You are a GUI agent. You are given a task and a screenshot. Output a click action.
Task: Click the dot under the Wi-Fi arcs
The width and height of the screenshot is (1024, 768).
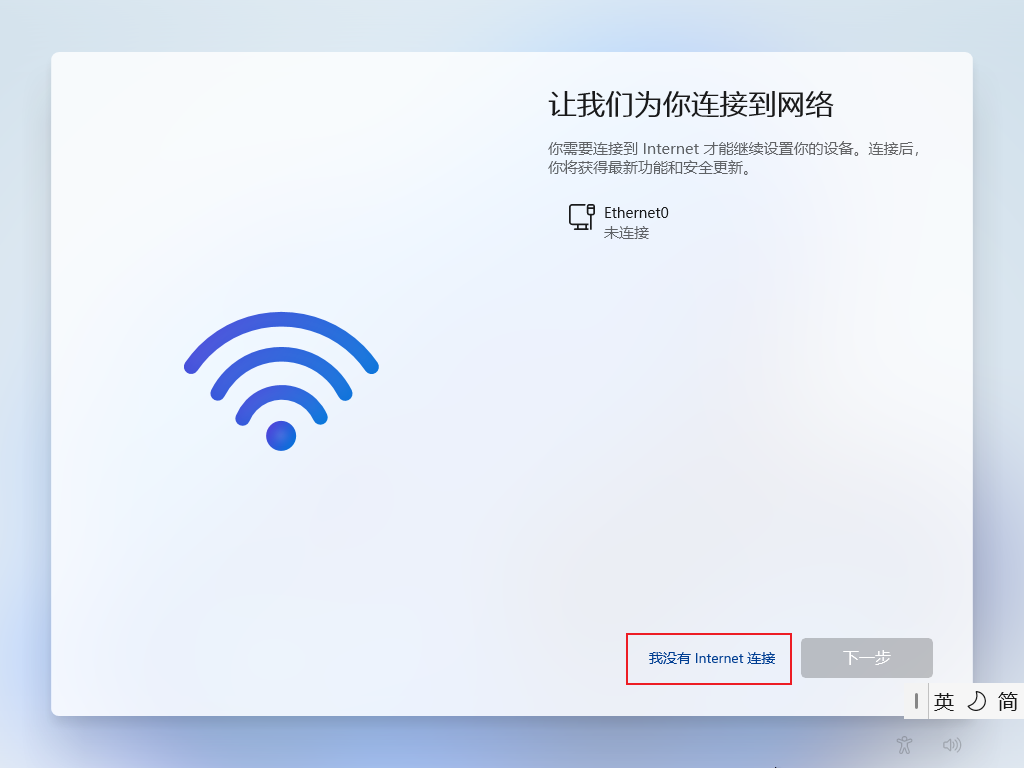pos(281,436)
